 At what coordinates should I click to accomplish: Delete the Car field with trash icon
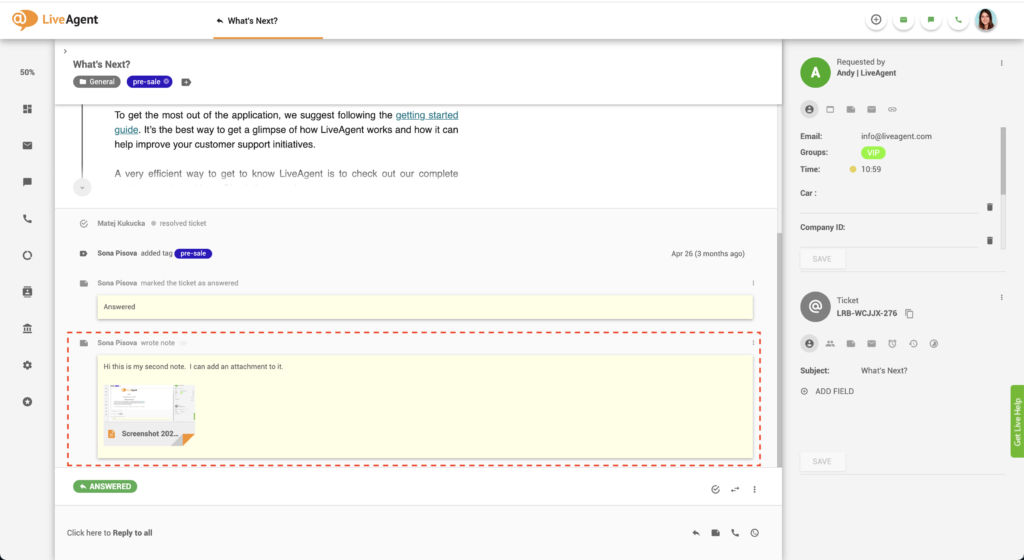click(989, 206)
